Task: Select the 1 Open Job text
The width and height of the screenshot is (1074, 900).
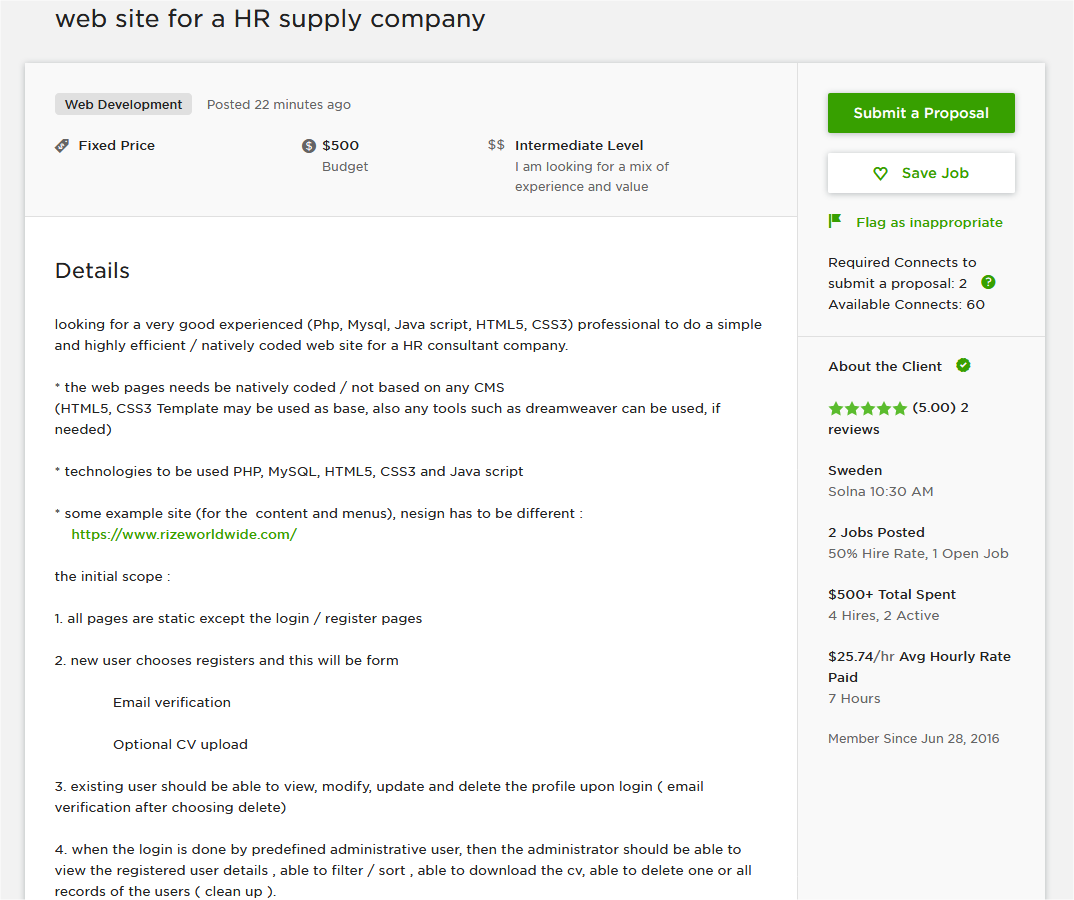Action: point(971,553)
